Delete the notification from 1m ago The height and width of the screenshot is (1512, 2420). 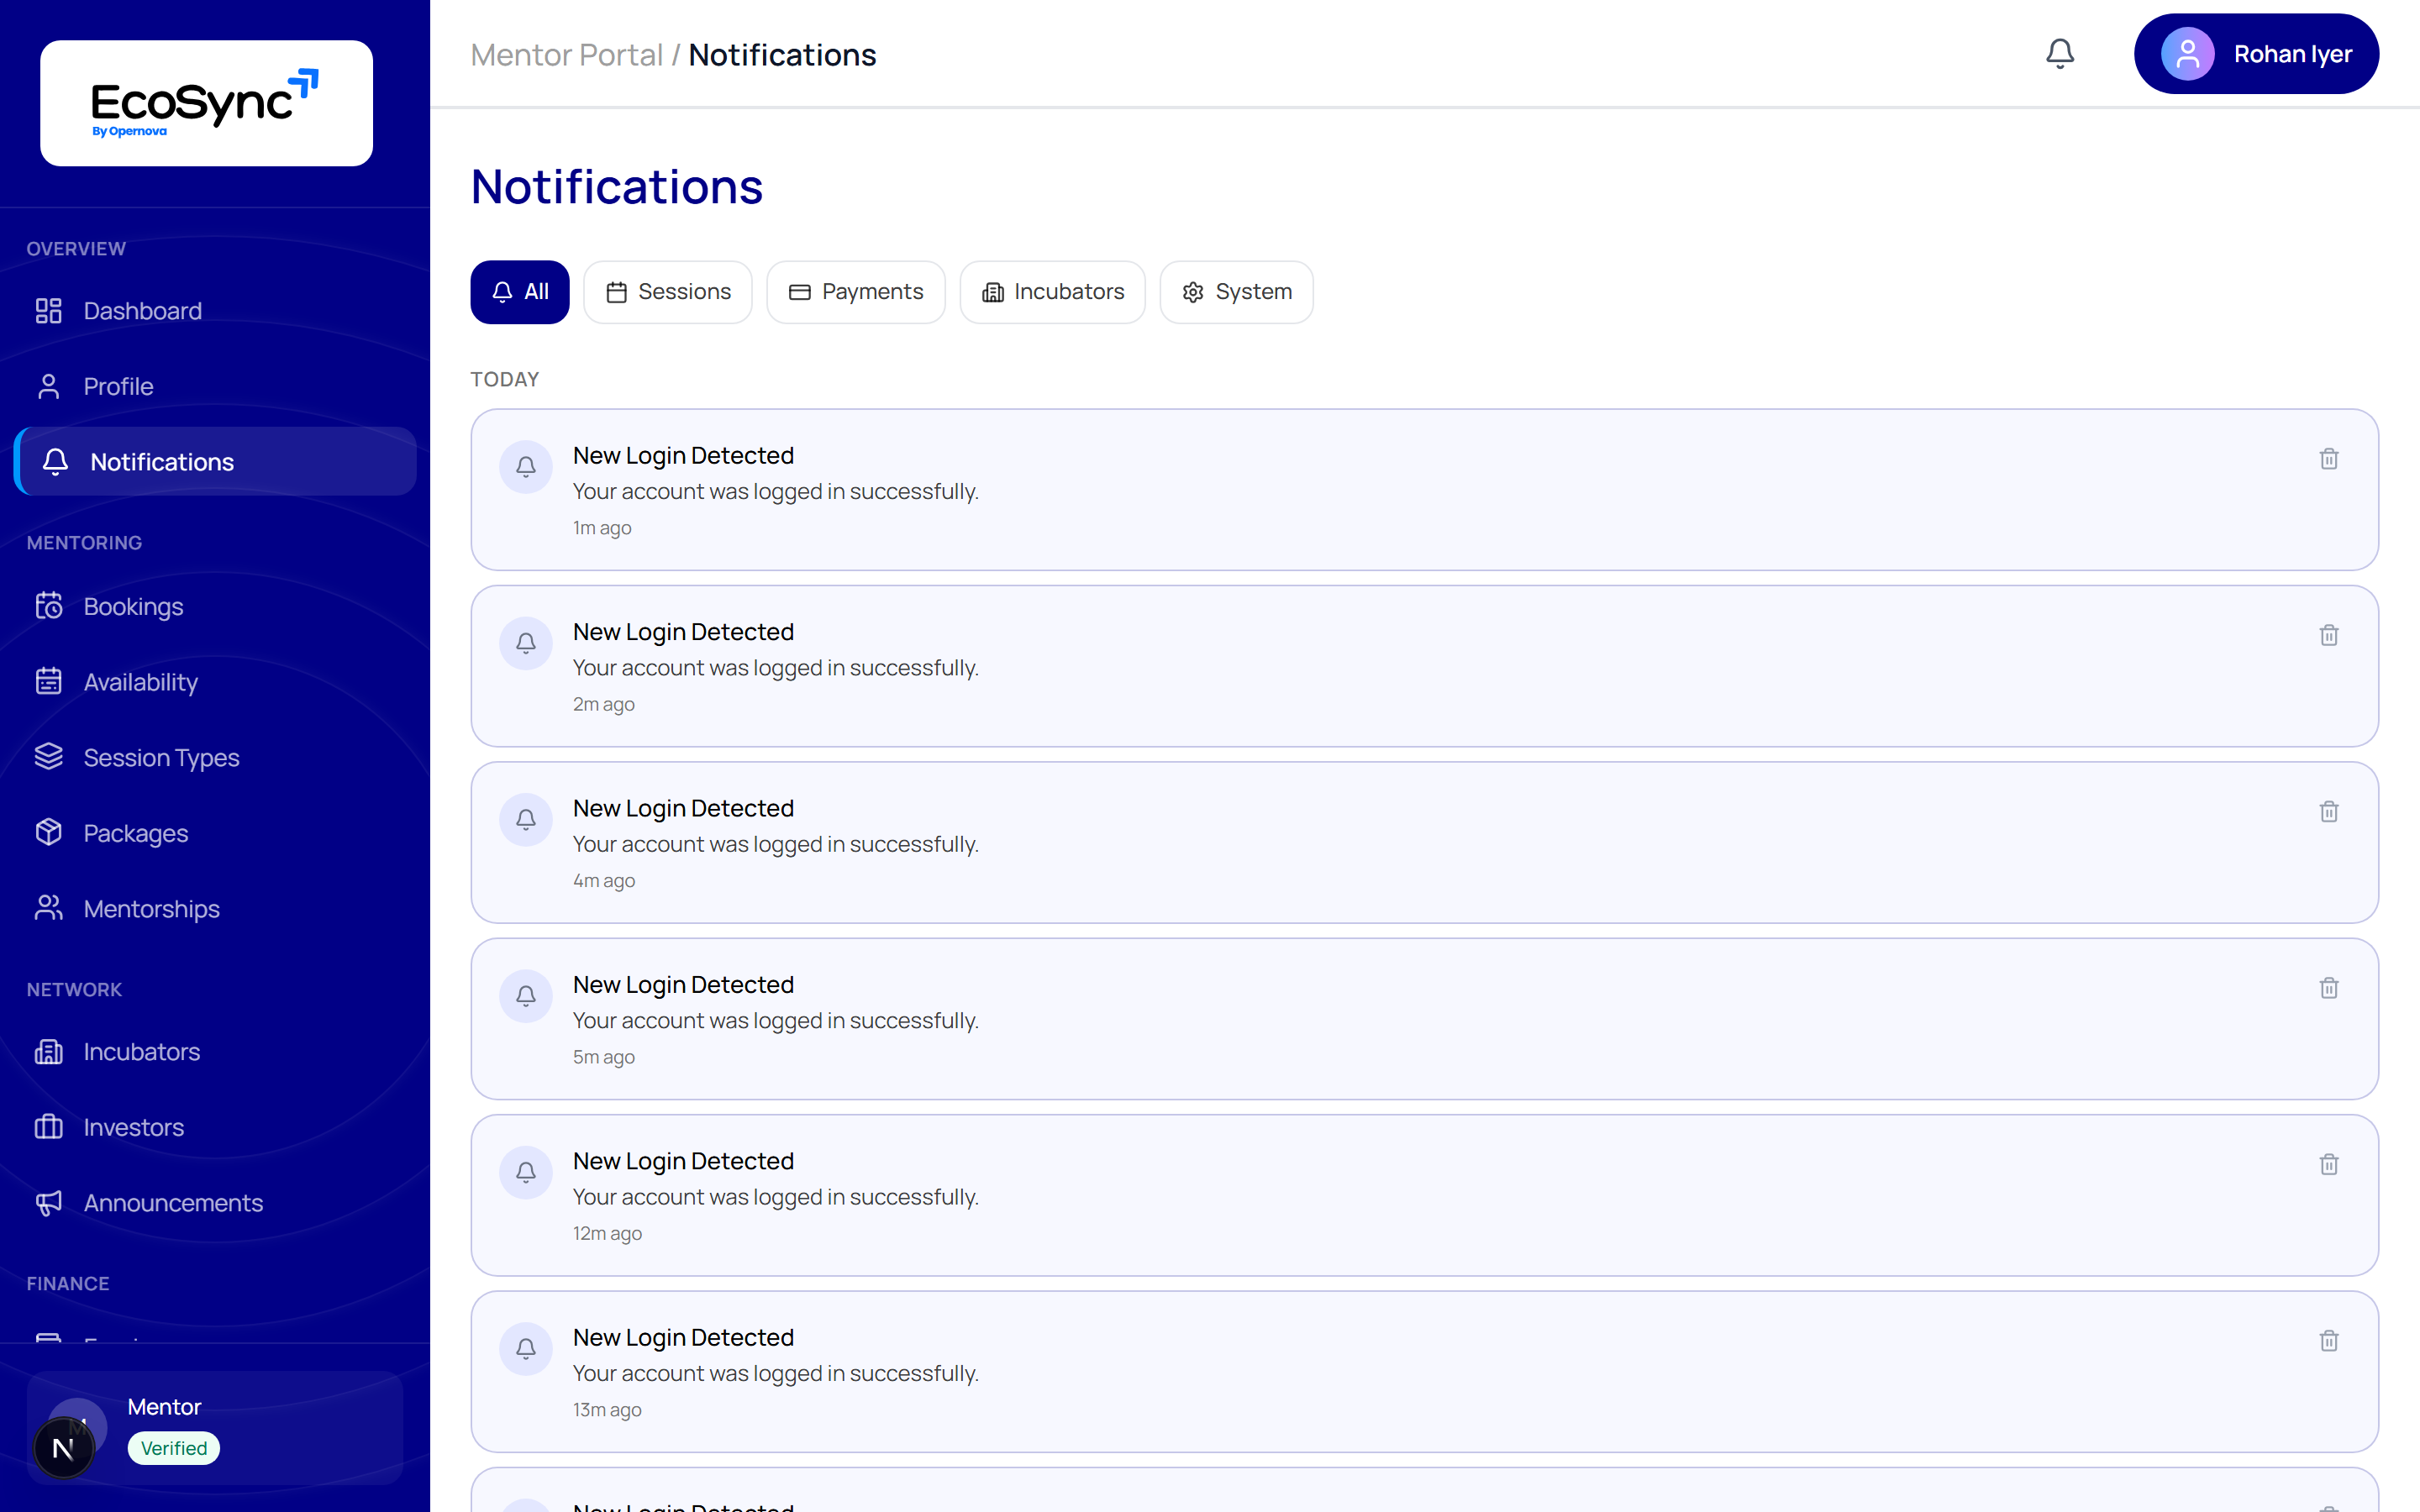click(2328, 459)
